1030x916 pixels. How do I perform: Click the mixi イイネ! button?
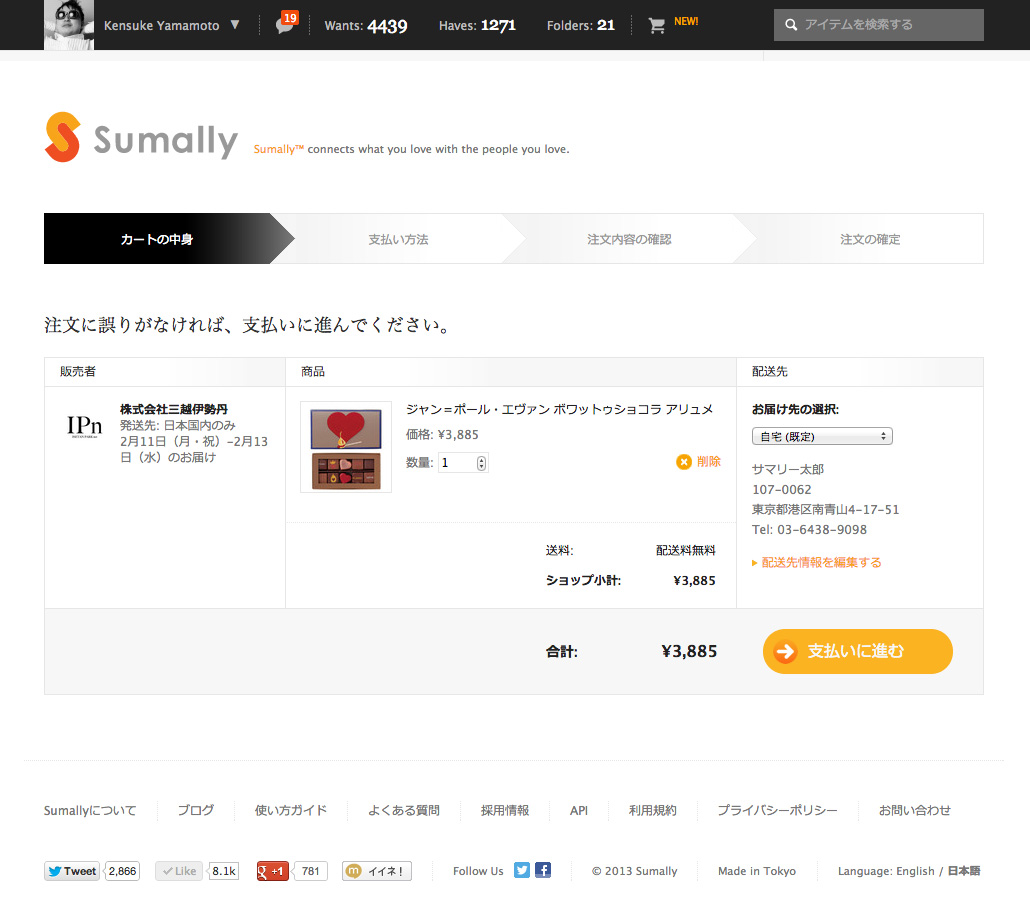[x=377, y=871]
